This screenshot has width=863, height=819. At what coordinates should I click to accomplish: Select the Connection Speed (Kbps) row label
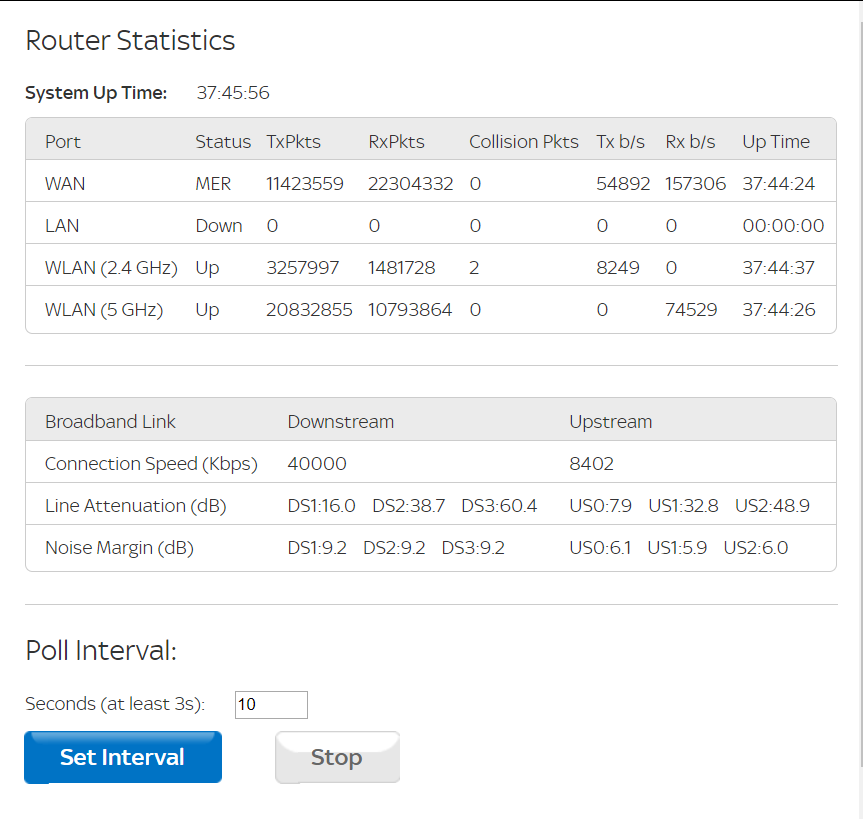(151, 463)
